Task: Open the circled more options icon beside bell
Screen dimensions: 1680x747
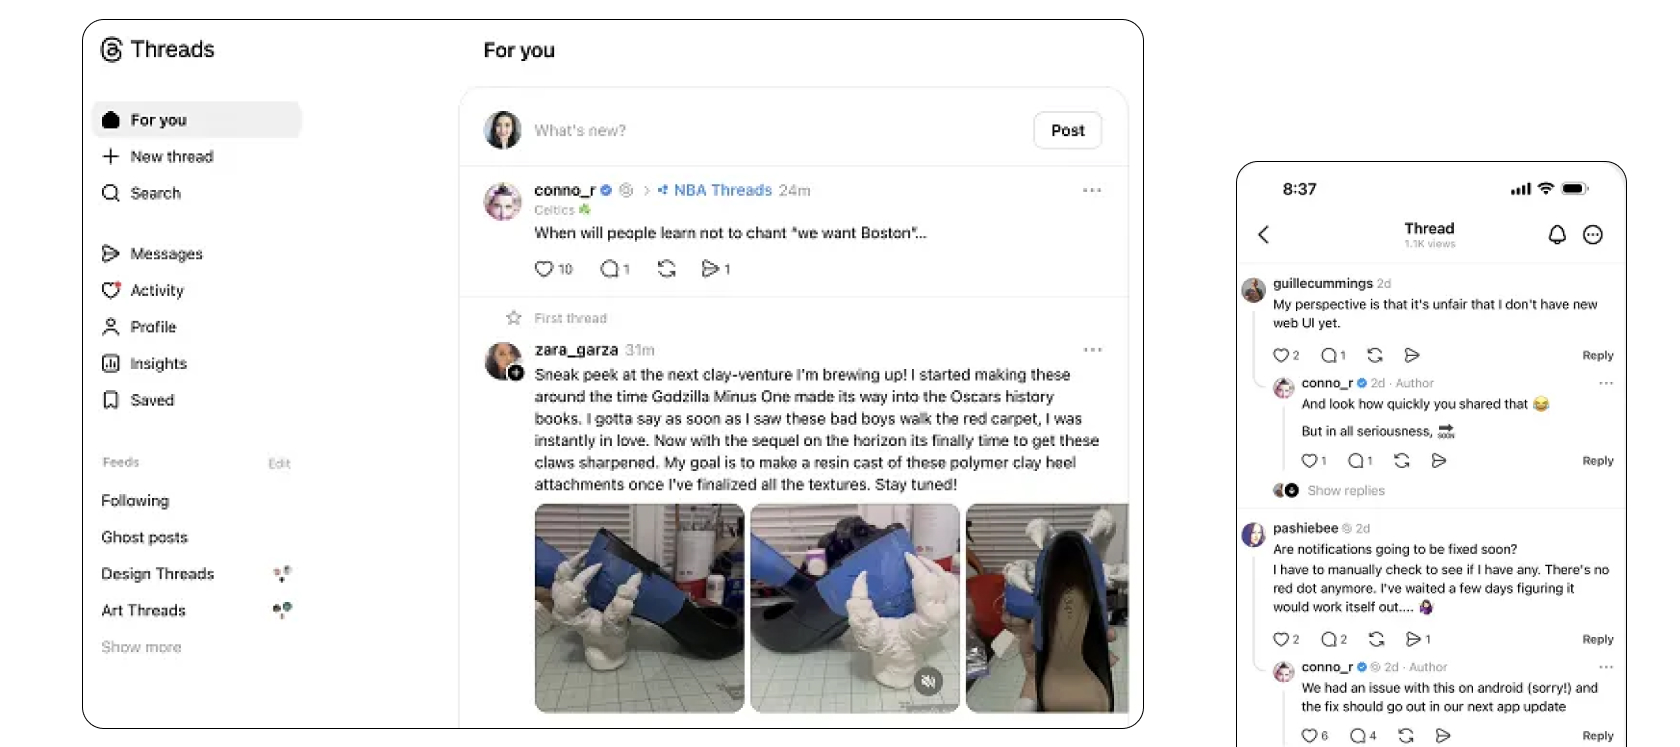Action: click(1593, 235)
